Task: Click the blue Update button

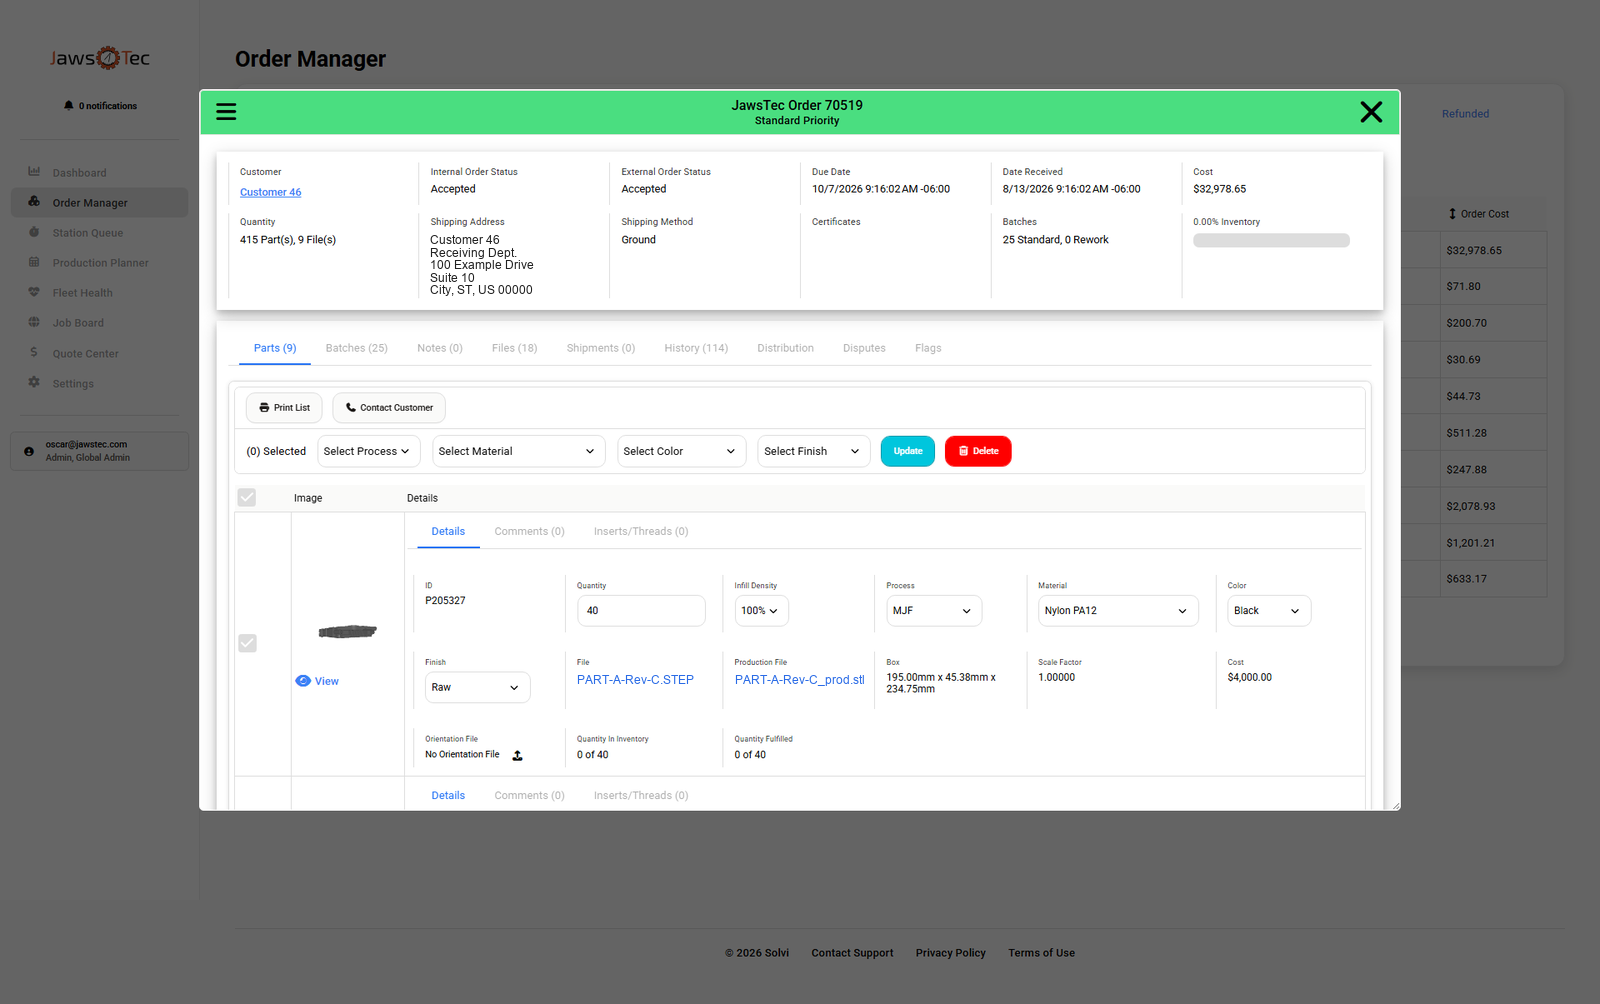Action: click(x=908, y=451)
